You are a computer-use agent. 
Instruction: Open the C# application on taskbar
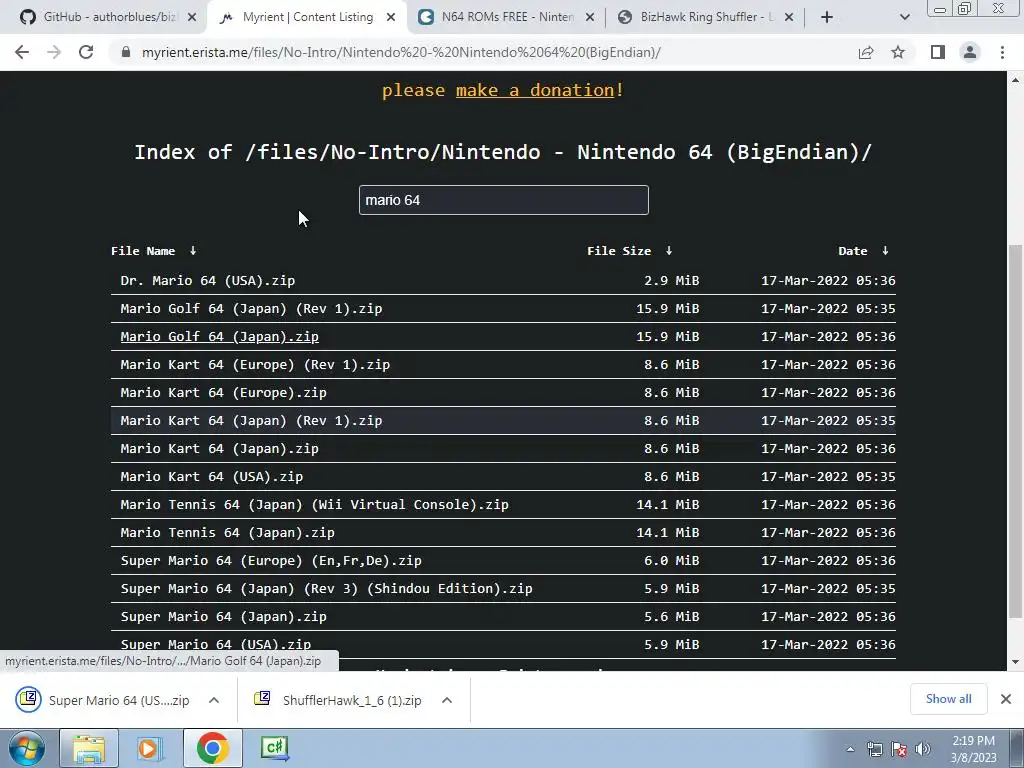(274, 748)
